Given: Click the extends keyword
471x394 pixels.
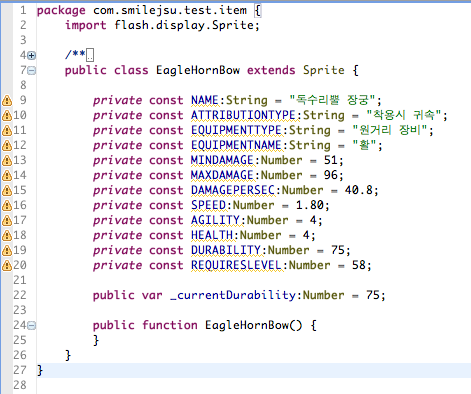Looking at the screenshot, I should click(271, 70).
